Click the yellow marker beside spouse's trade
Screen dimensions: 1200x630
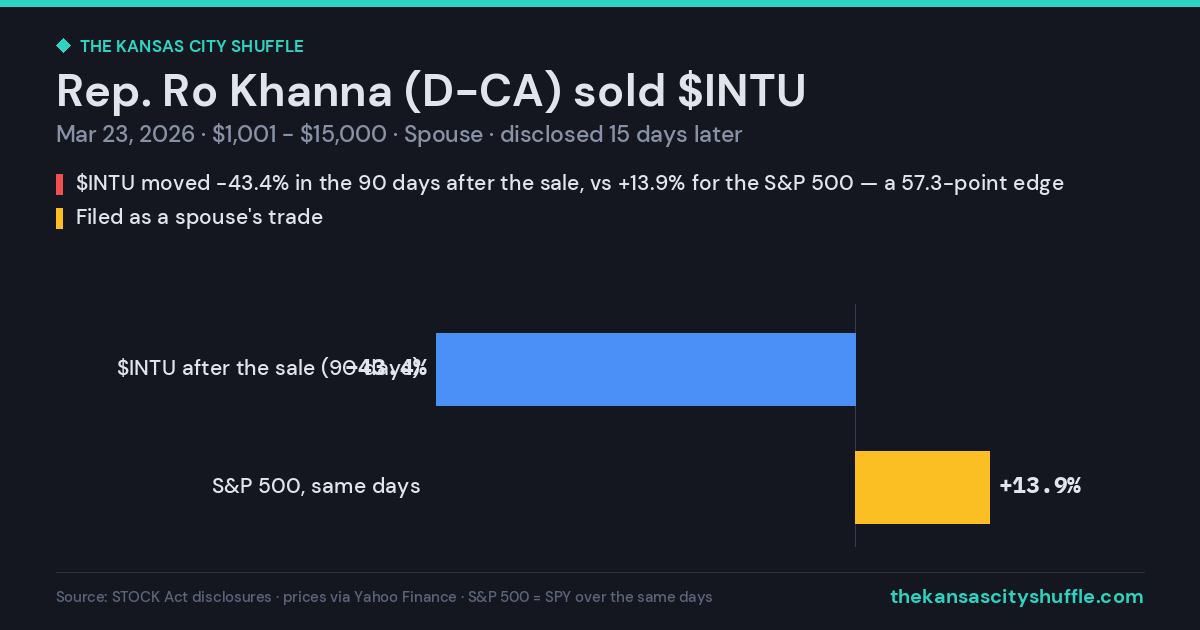[x=59, y=218]
